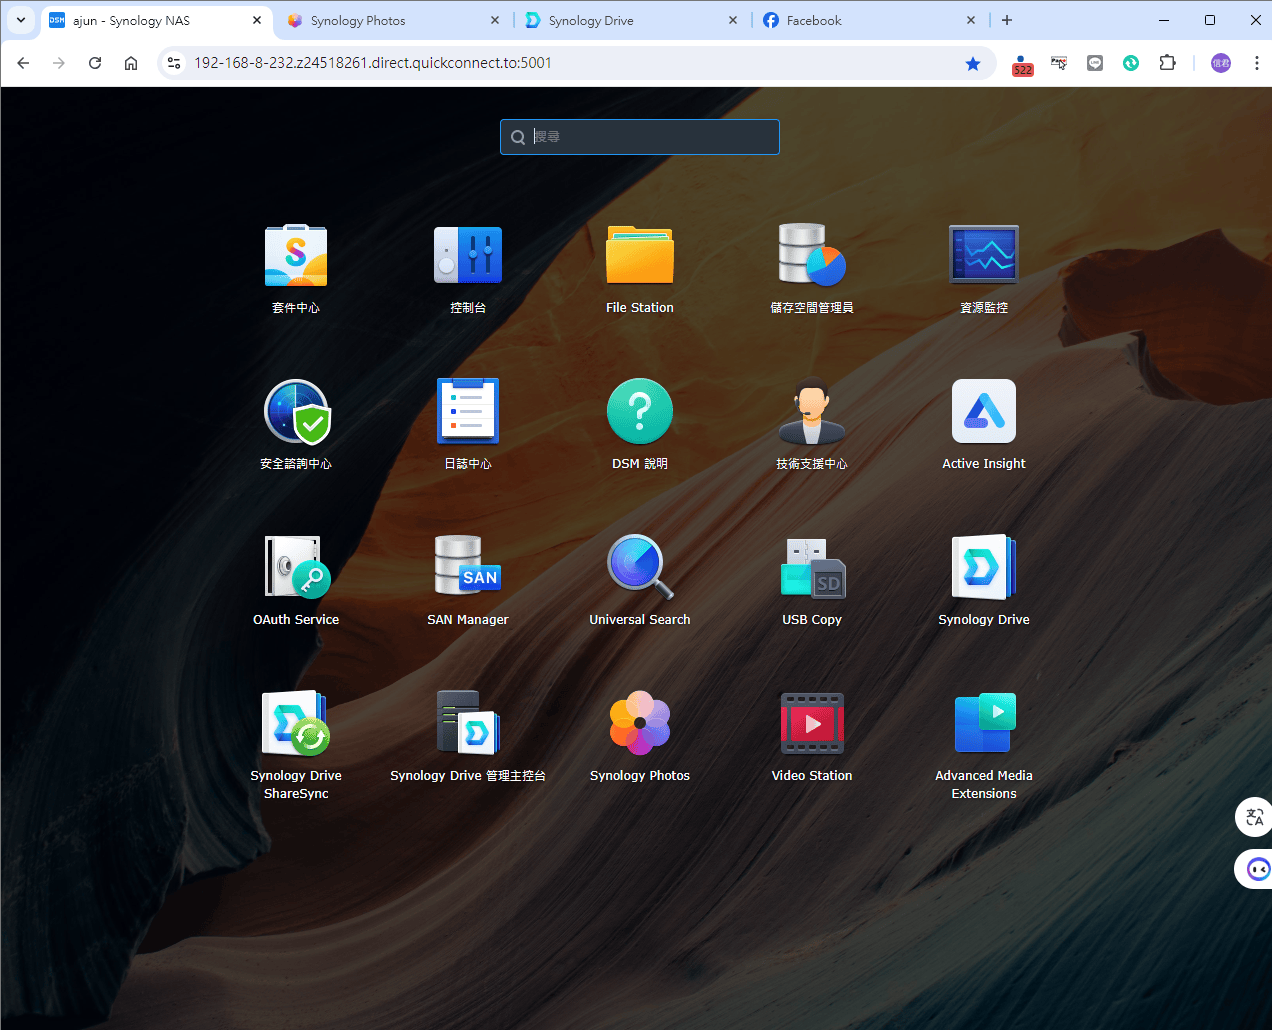Click the magnifier icon in search box

(518, 137)
